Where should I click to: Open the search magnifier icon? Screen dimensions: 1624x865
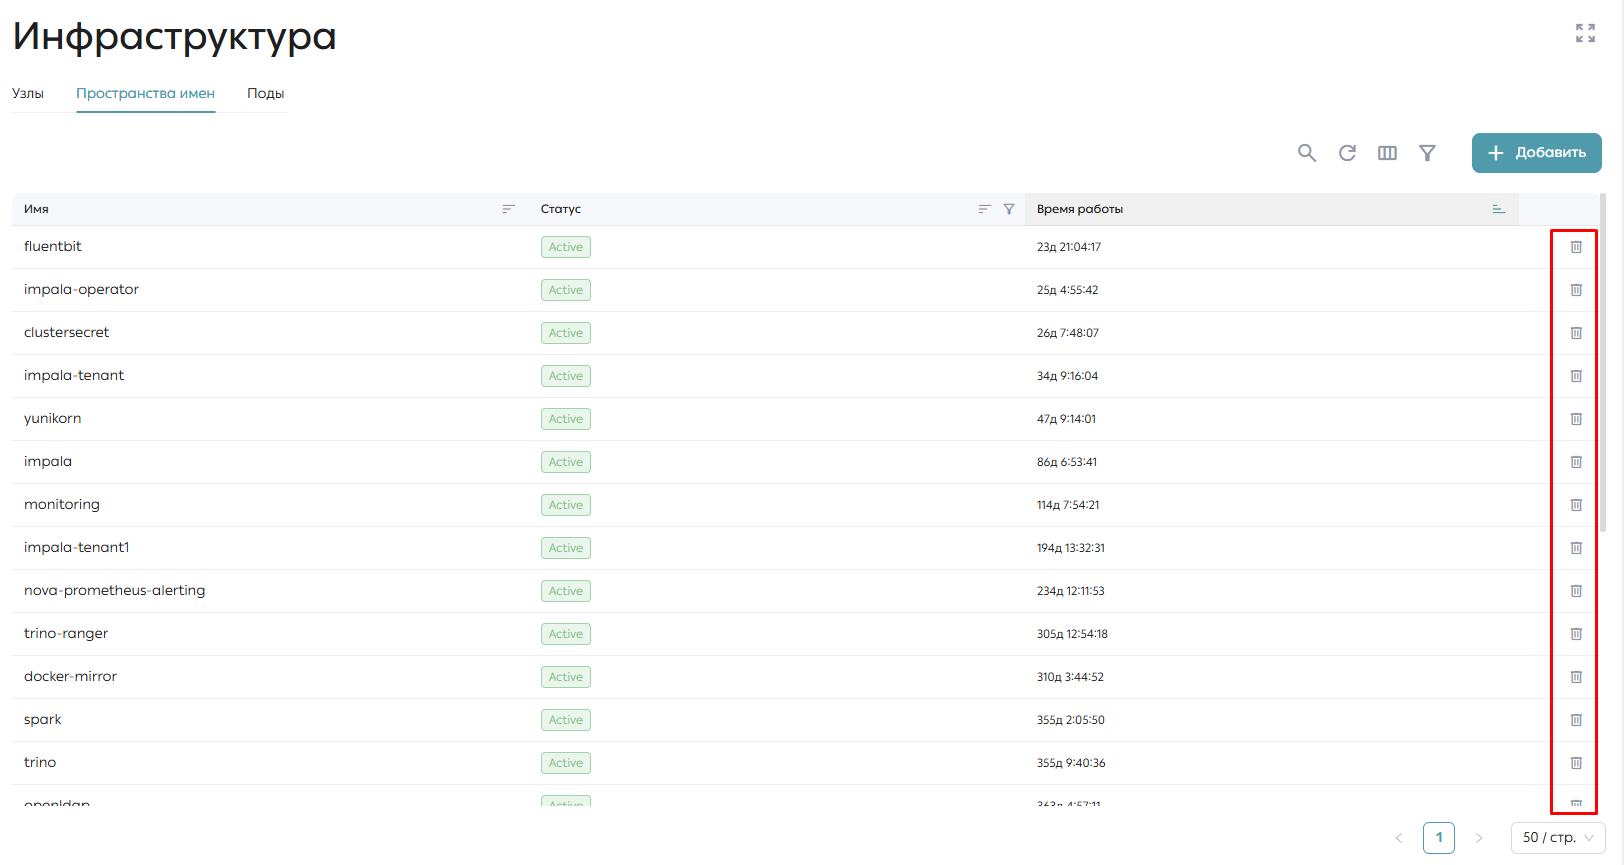click(x=1307, y=153)
